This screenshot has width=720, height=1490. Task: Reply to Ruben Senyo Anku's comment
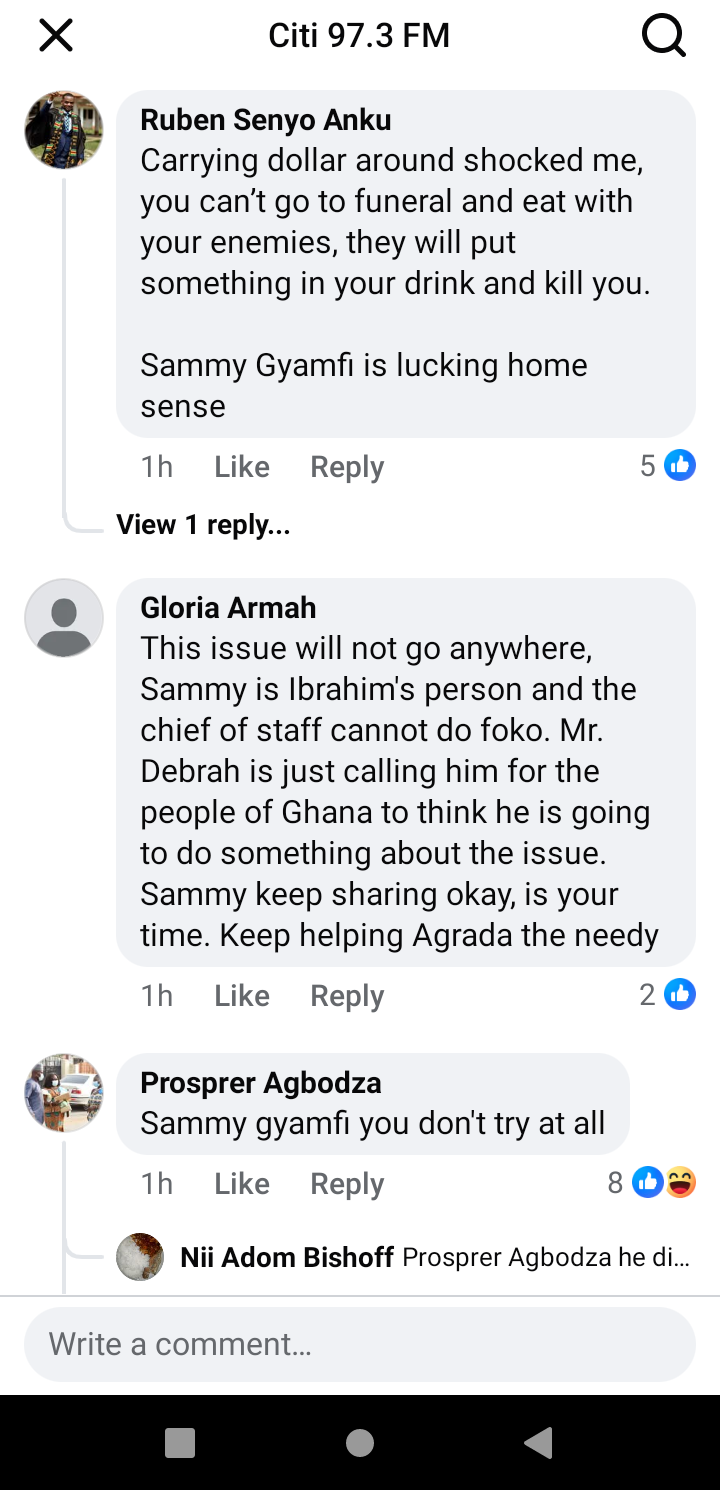[347, 467]
